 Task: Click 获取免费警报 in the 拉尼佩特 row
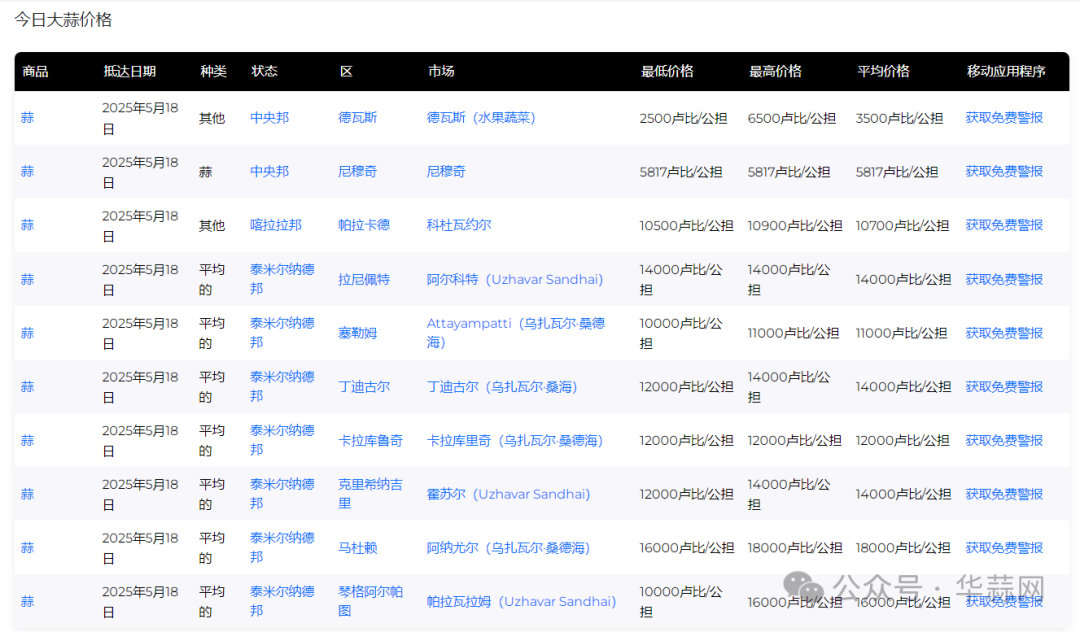(x=1004, y=280)
